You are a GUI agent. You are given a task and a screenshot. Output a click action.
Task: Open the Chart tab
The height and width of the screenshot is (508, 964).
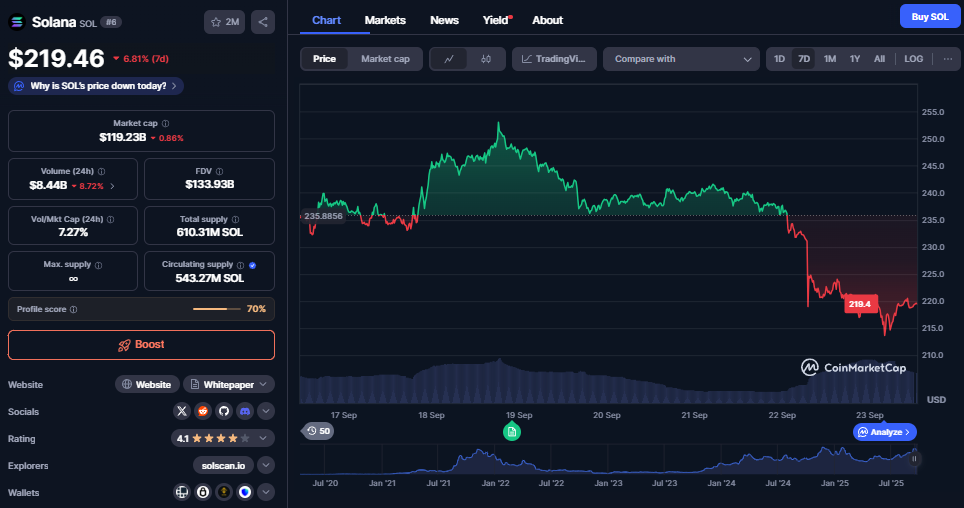(x=326, y=20)
